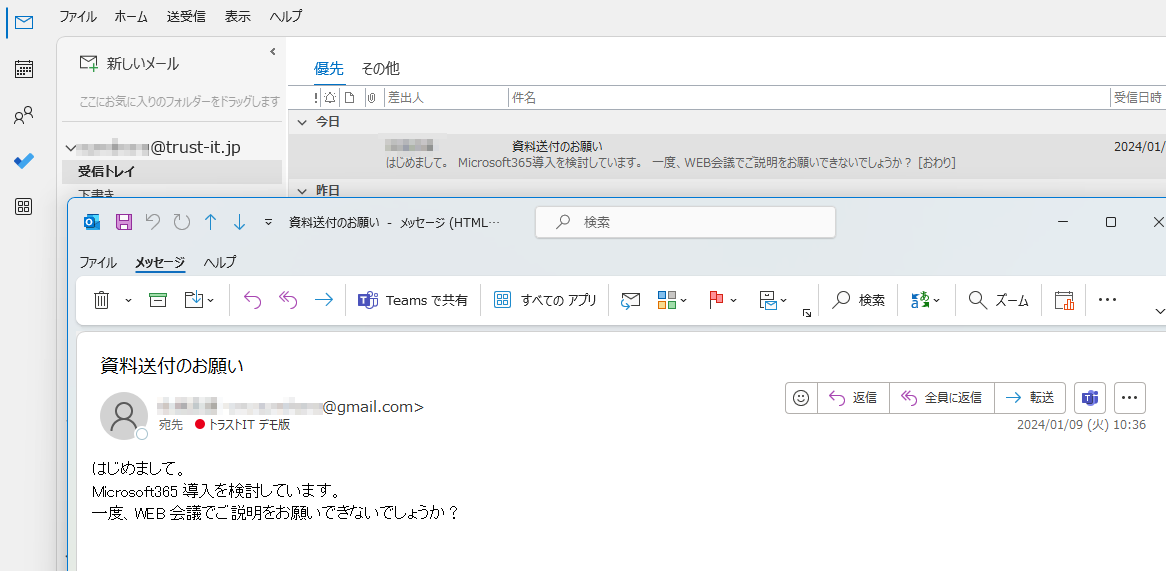Toggle the mark read/unread envelope icon
The image size is (1166, 571).
(x=630, y=300)
